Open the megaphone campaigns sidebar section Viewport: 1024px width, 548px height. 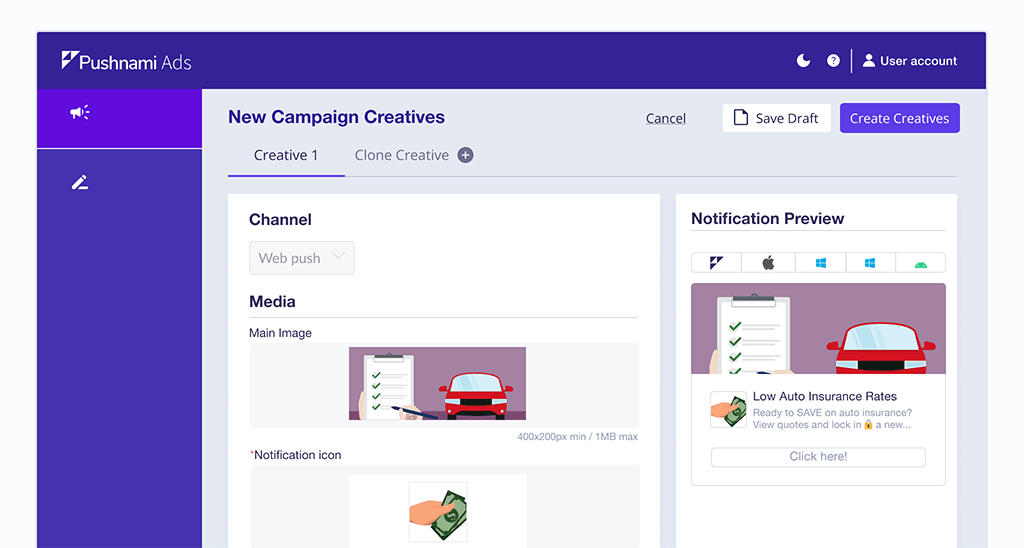pyautogui.click(x=80, y=113)
